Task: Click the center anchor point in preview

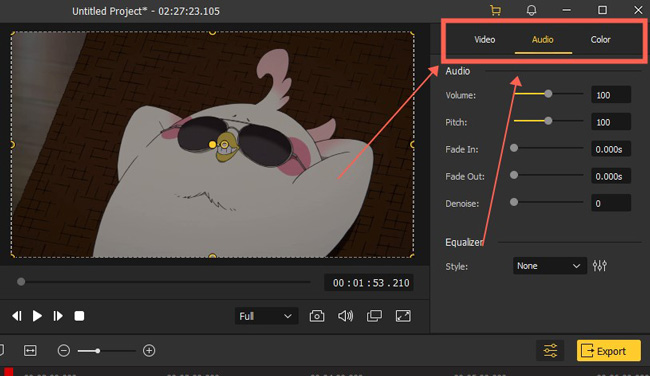Action: [x=213, y=144]
